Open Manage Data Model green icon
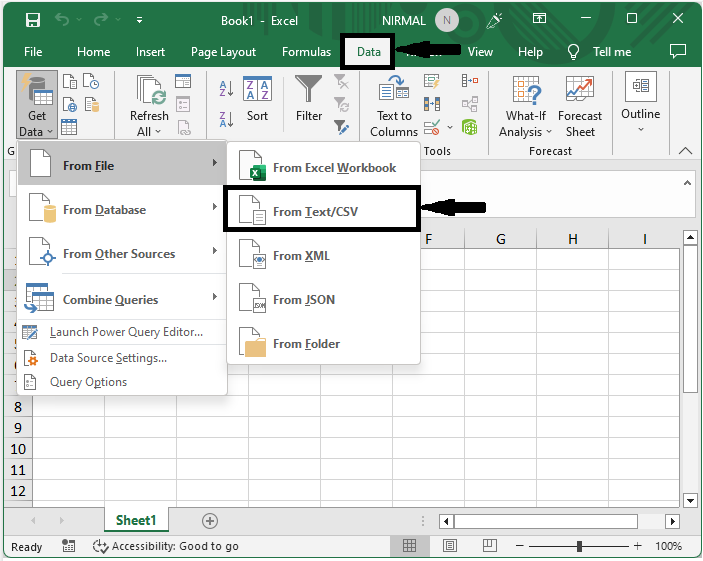Viewport: 703px width, 561px height. click(470, 127)
